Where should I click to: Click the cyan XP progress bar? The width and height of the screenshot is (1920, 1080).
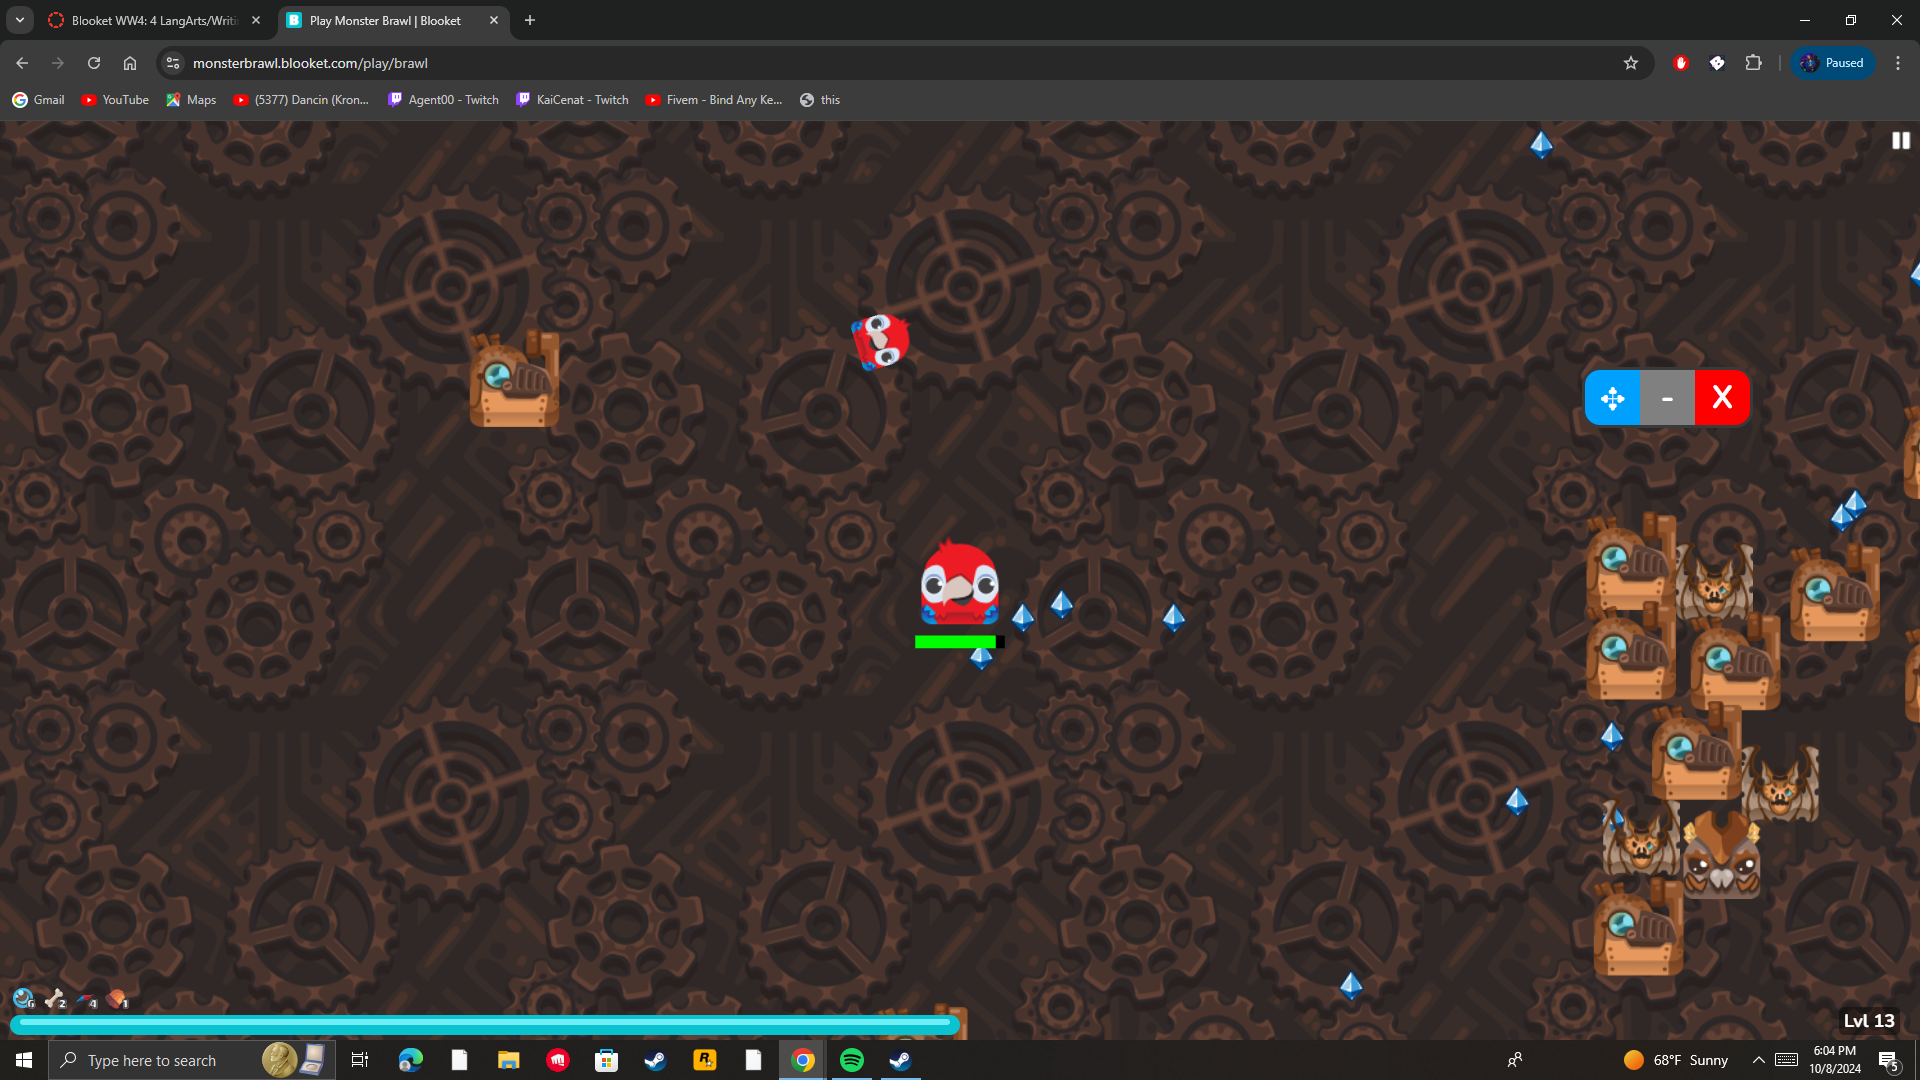485,1023
